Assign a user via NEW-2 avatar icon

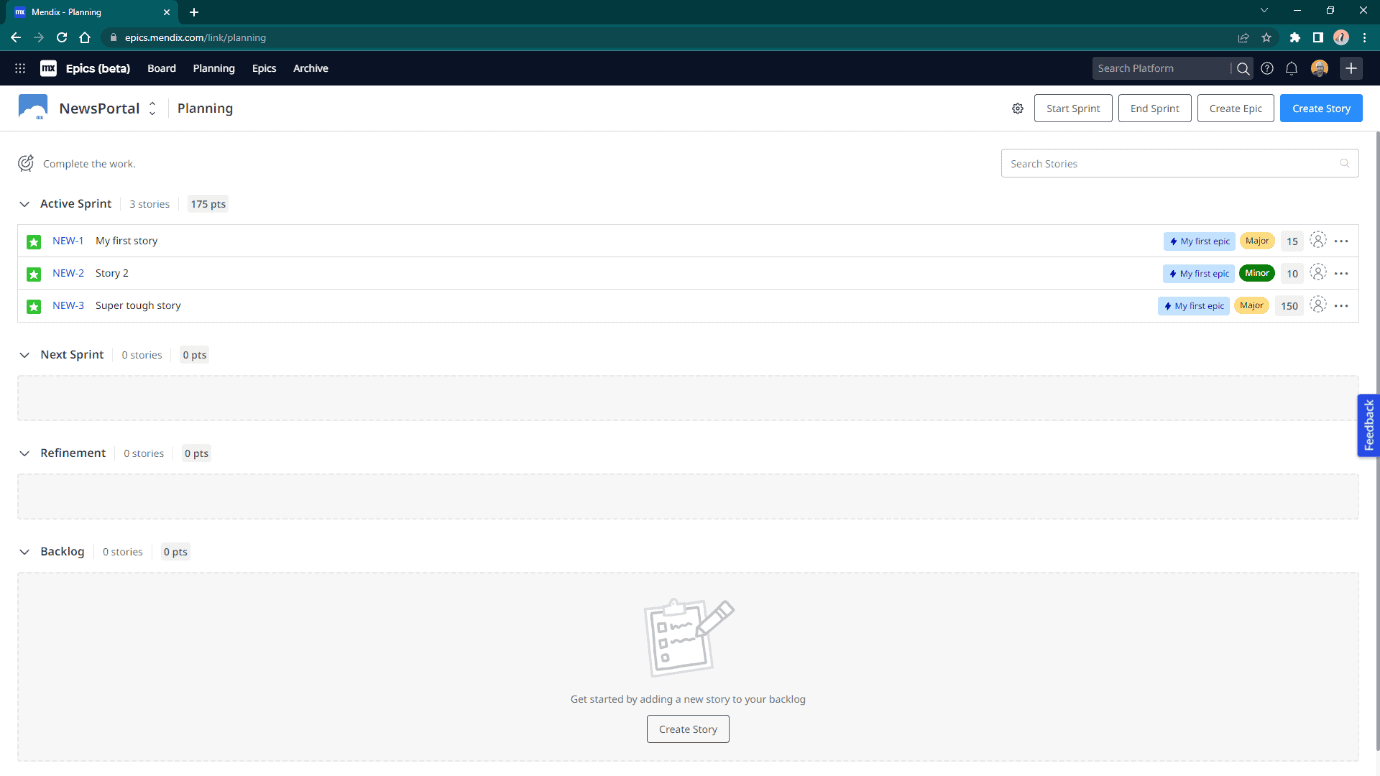[x=1317, y=272]
